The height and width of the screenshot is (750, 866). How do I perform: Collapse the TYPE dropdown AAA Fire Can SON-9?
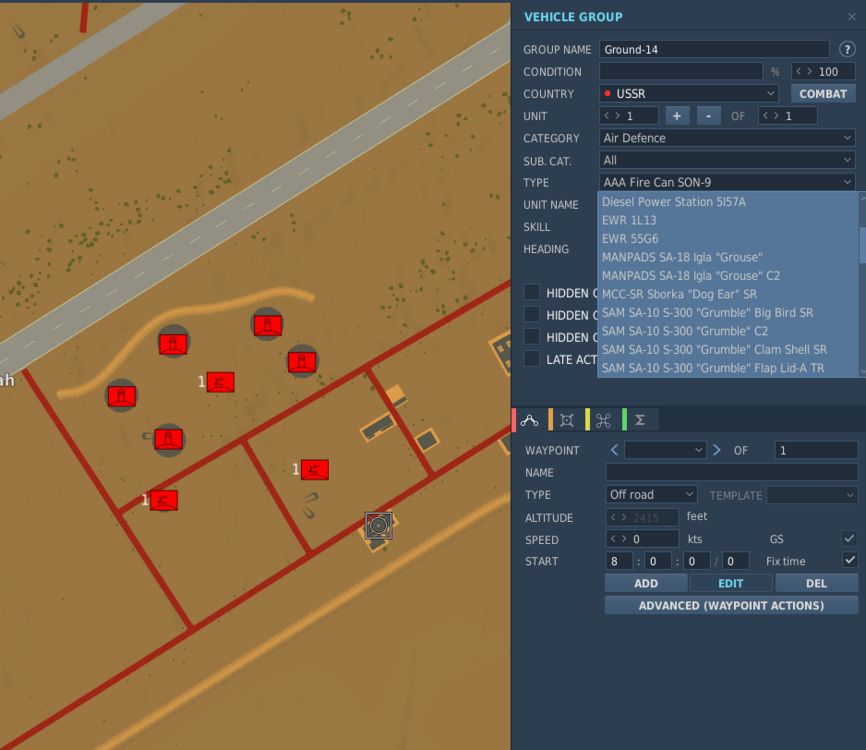pyautogui.click(x=727, y=182)
